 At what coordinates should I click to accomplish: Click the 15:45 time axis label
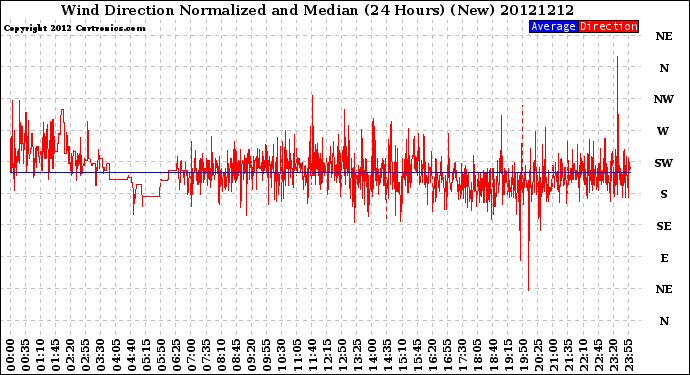point(418,355)
